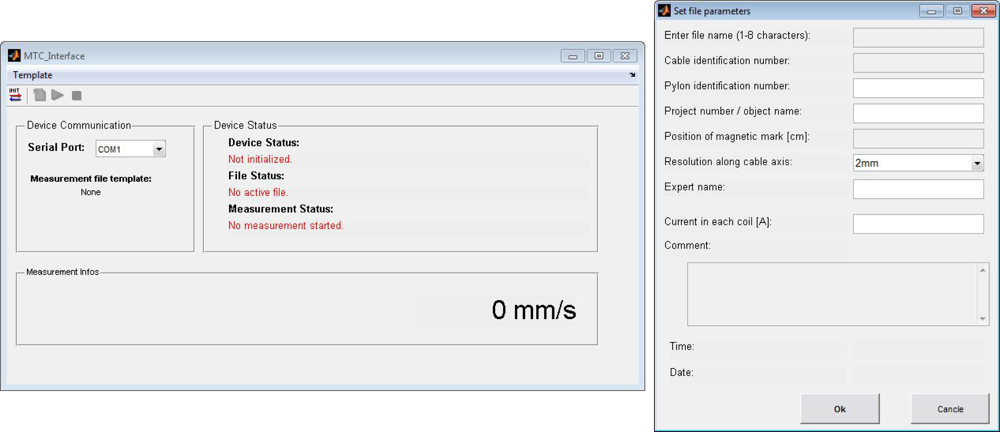This screenshot has height=432, width=1000.
Task: Click the 'No measurement started.' status text
Action: (286, 225)
